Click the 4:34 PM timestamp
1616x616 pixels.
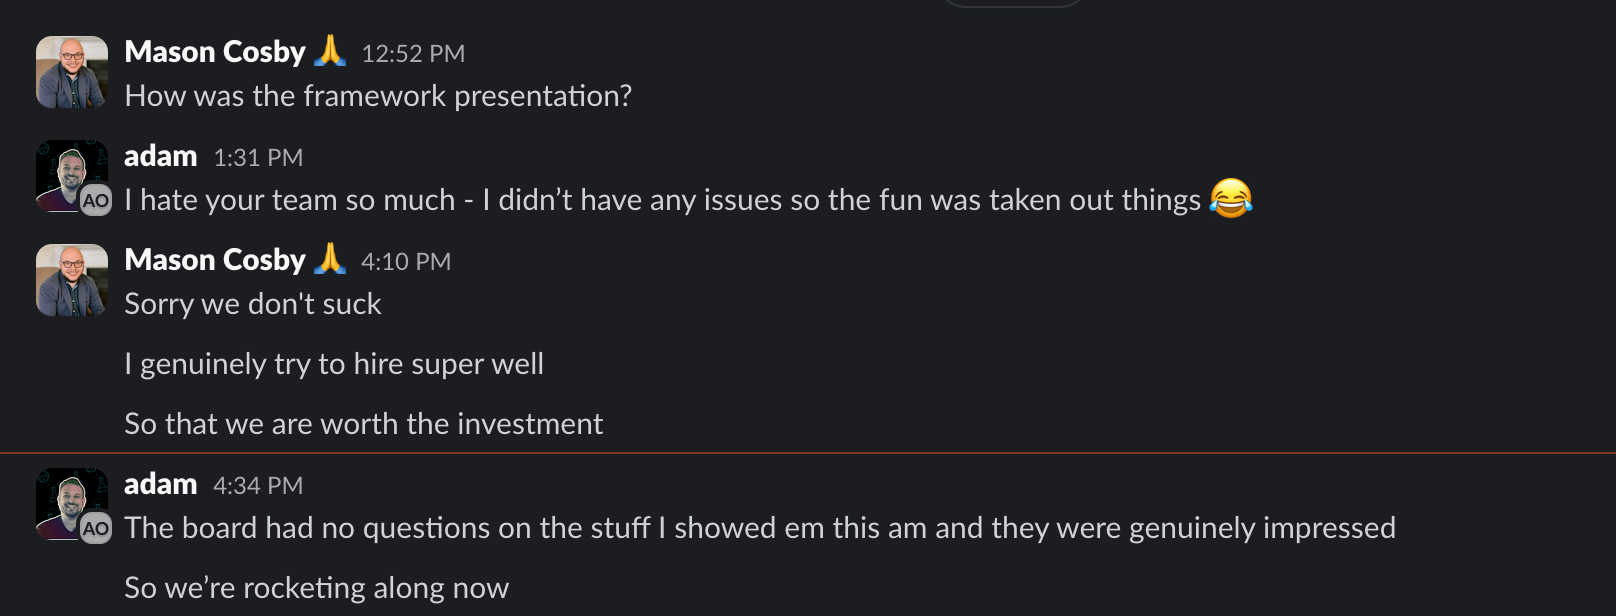[257, 485]
